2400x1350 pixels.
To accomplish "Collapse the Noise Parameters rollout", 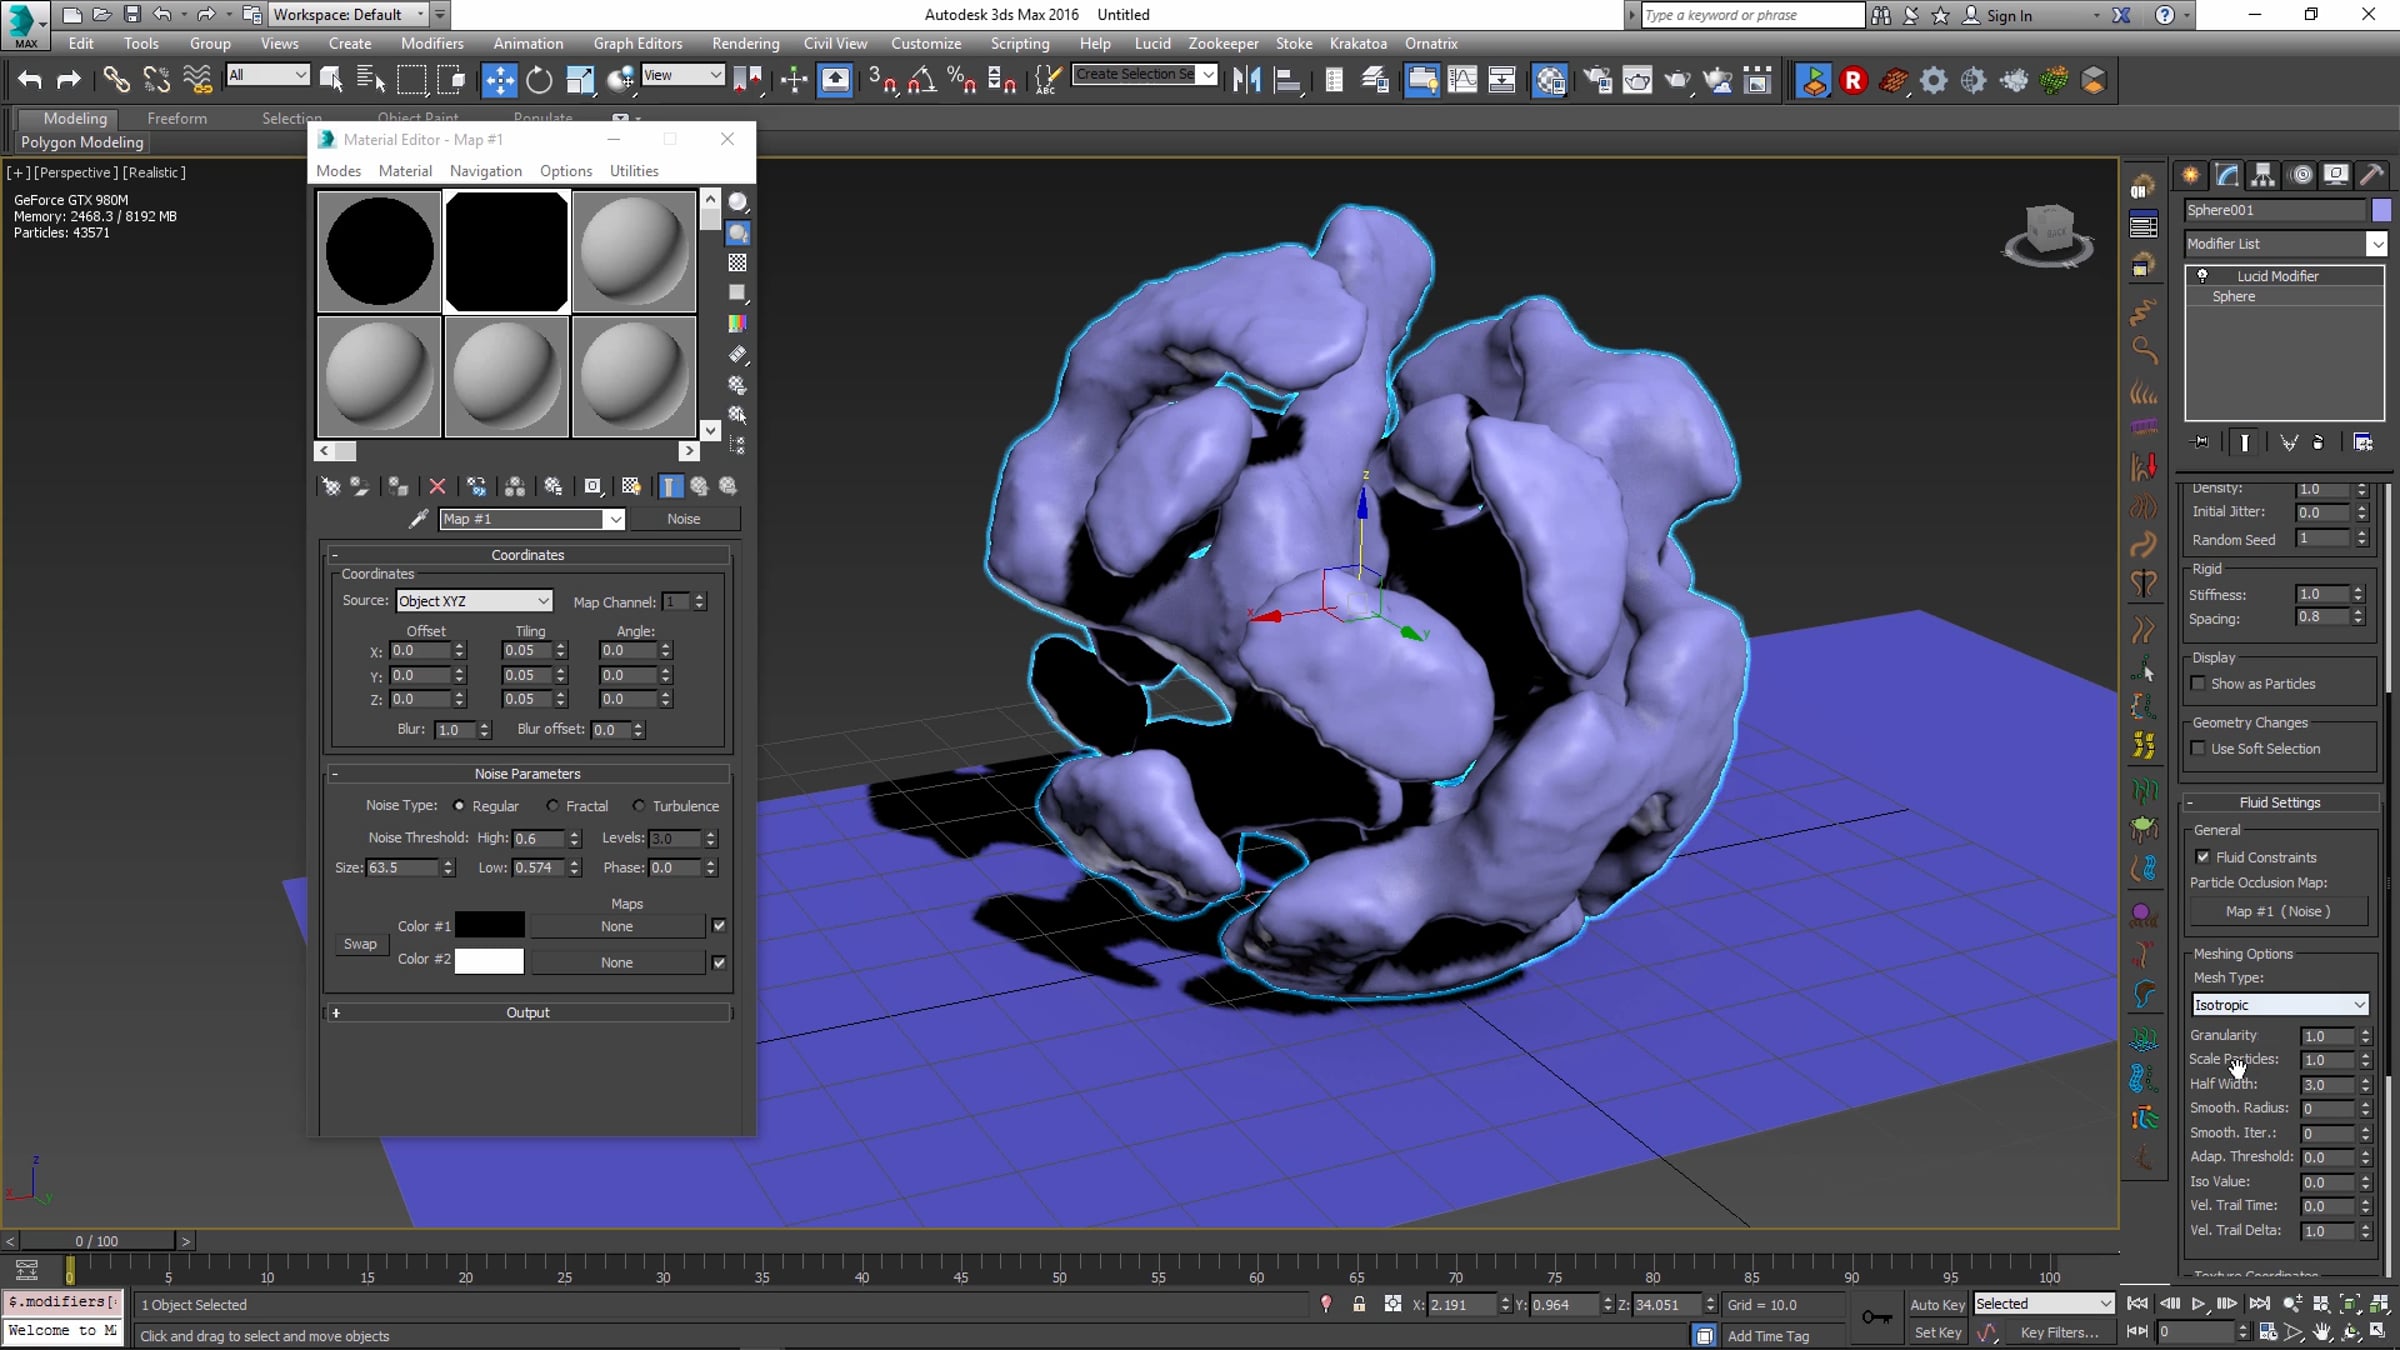I will pyautogui.click(x=528, y=774).
